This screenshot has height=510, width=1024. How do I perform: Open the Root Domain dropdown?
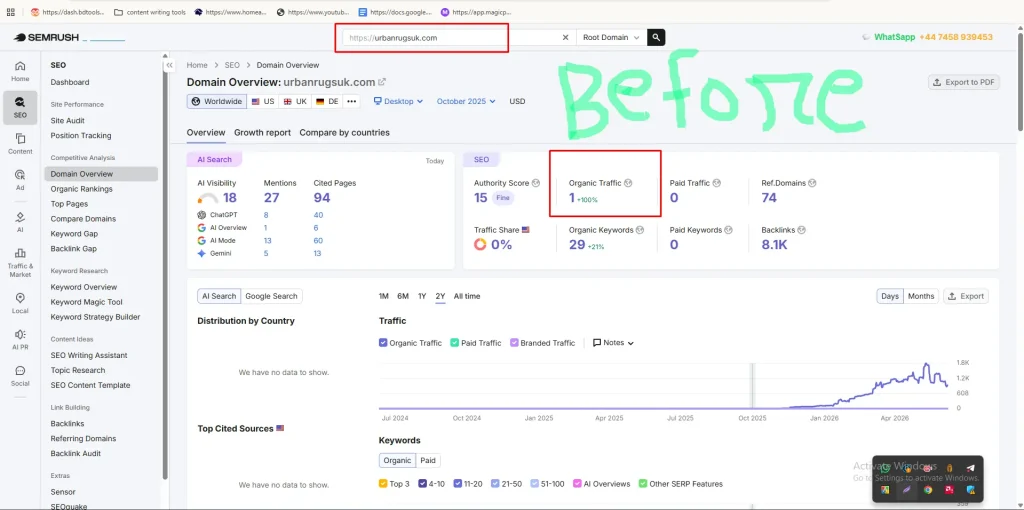611,38
